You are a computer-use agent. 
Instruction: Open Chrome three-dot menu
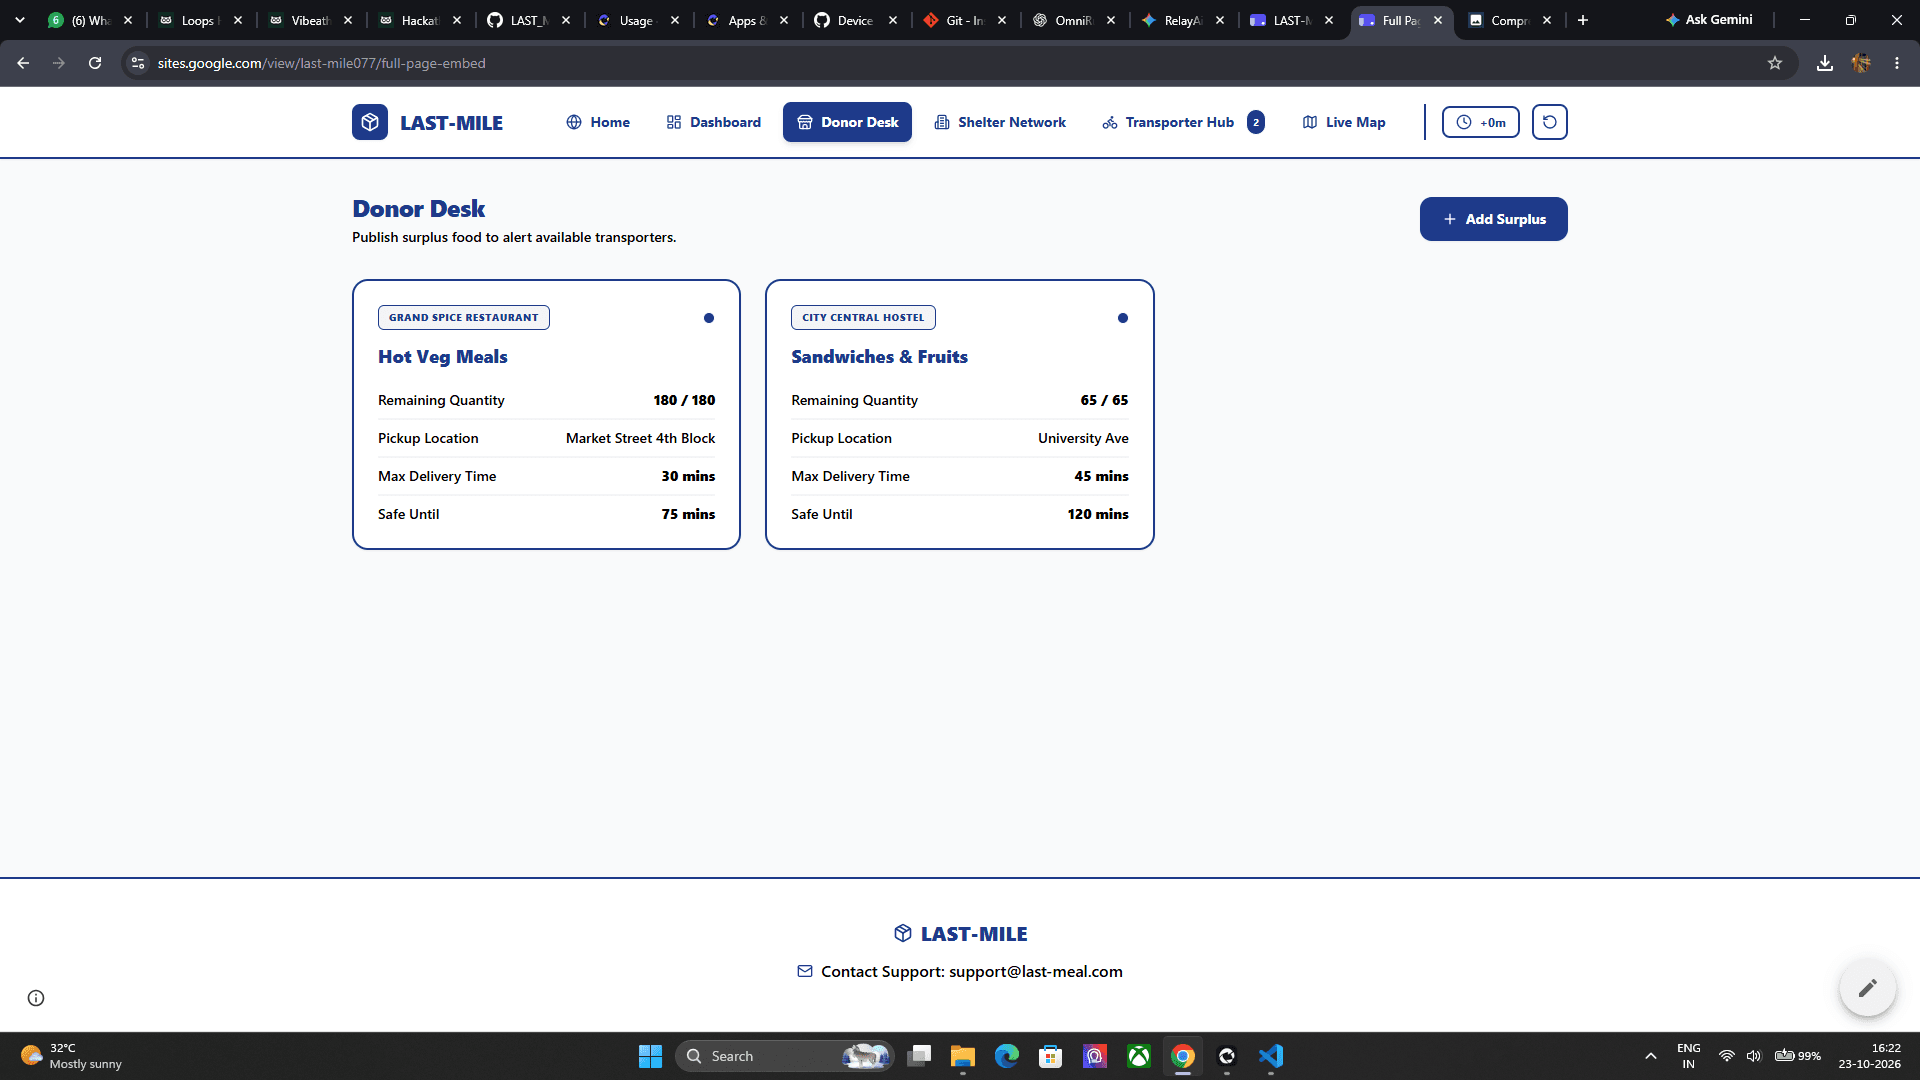[1897, 63]
